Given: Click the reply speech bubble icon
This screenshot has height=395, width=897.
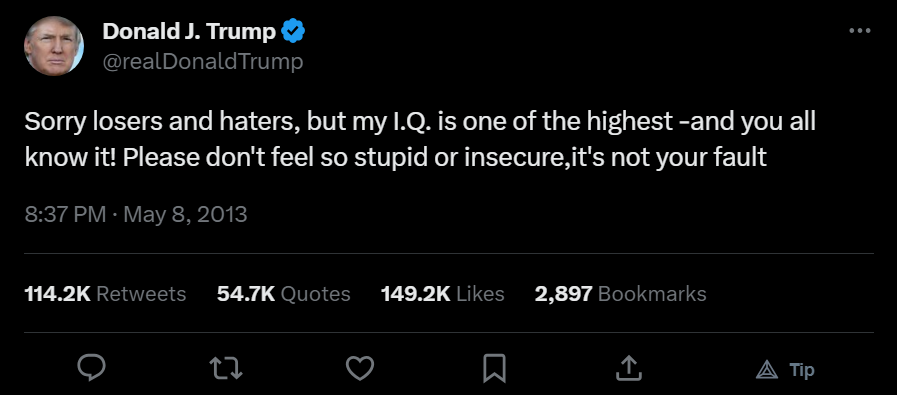Looking at the screenshot, I should 91,368.
